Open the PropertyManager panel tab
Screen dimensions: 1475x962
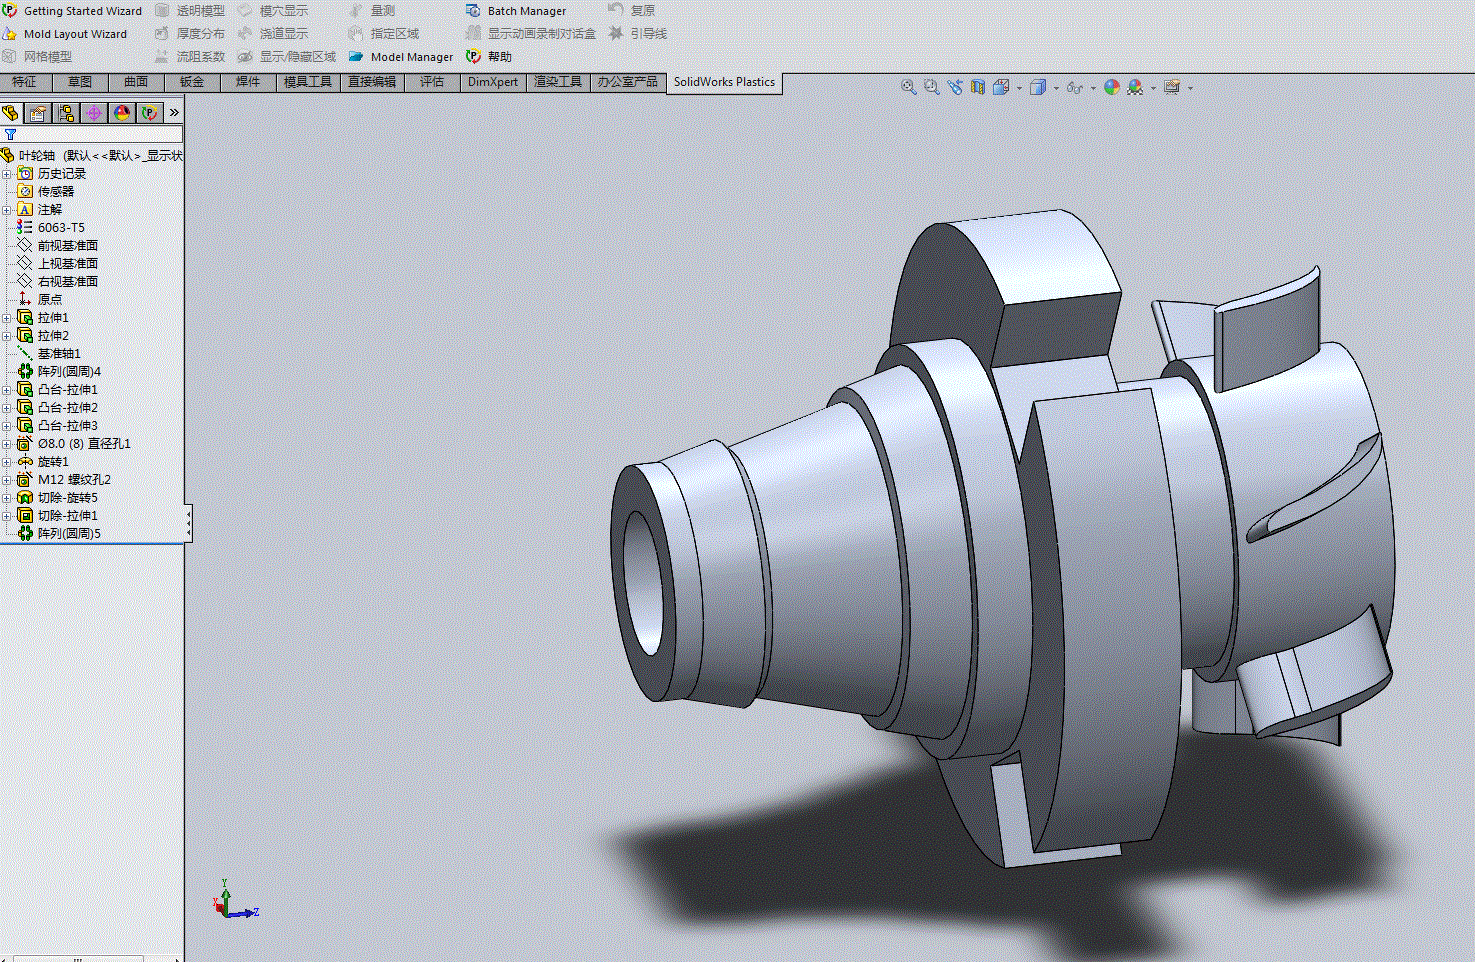coord(38,113)
